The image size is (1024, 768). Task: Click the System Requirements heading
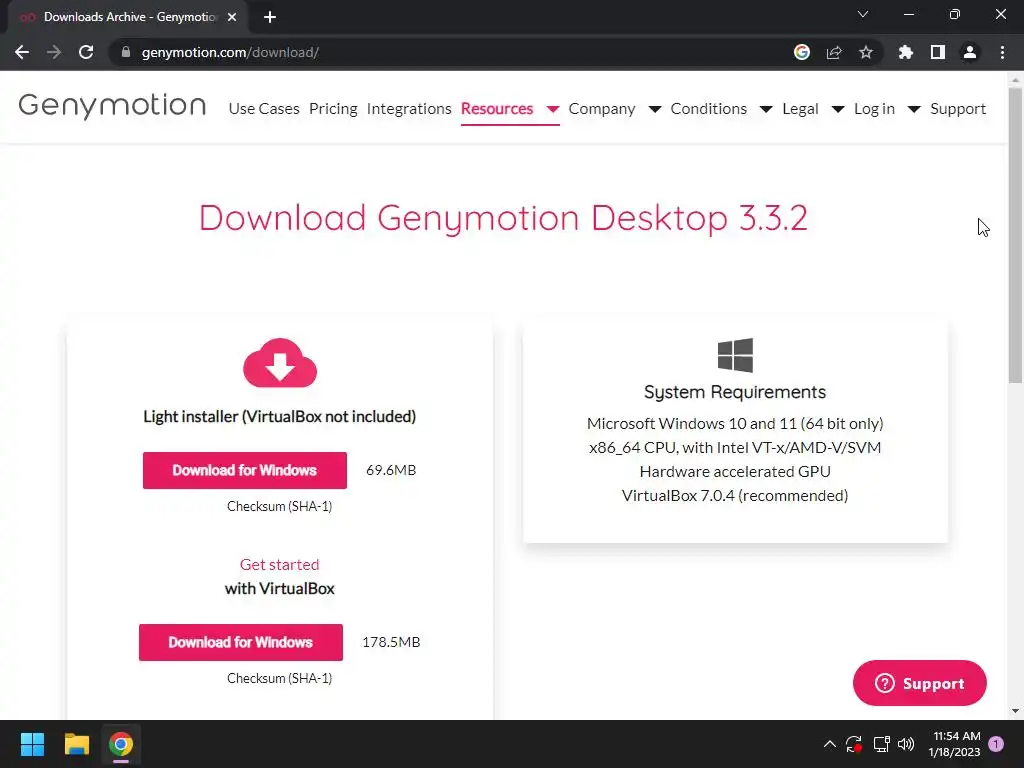pyautogui.click(x=735, y=392)
